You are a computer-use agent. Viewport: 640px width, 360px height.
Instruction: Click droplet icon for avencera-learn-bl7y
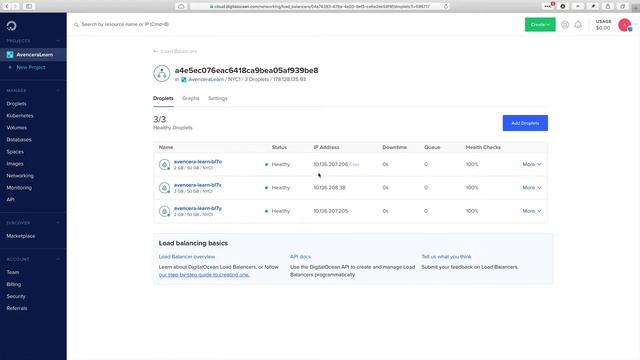pyautogui.click(x=164, y=211)
